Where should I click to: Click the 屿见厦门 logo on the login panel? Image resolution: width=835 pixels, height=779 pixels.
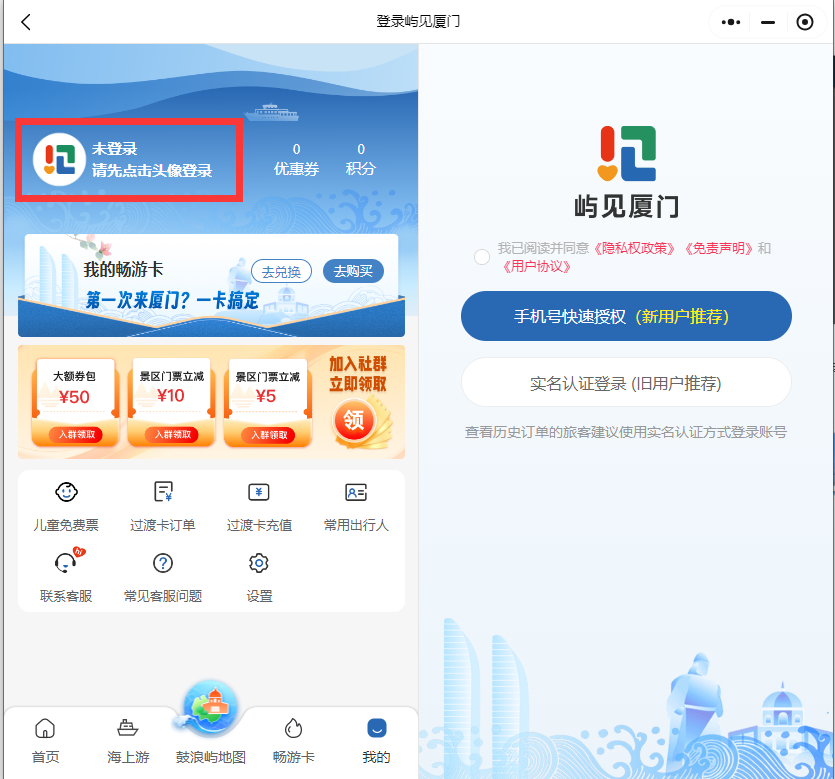(x=626, y=153)
